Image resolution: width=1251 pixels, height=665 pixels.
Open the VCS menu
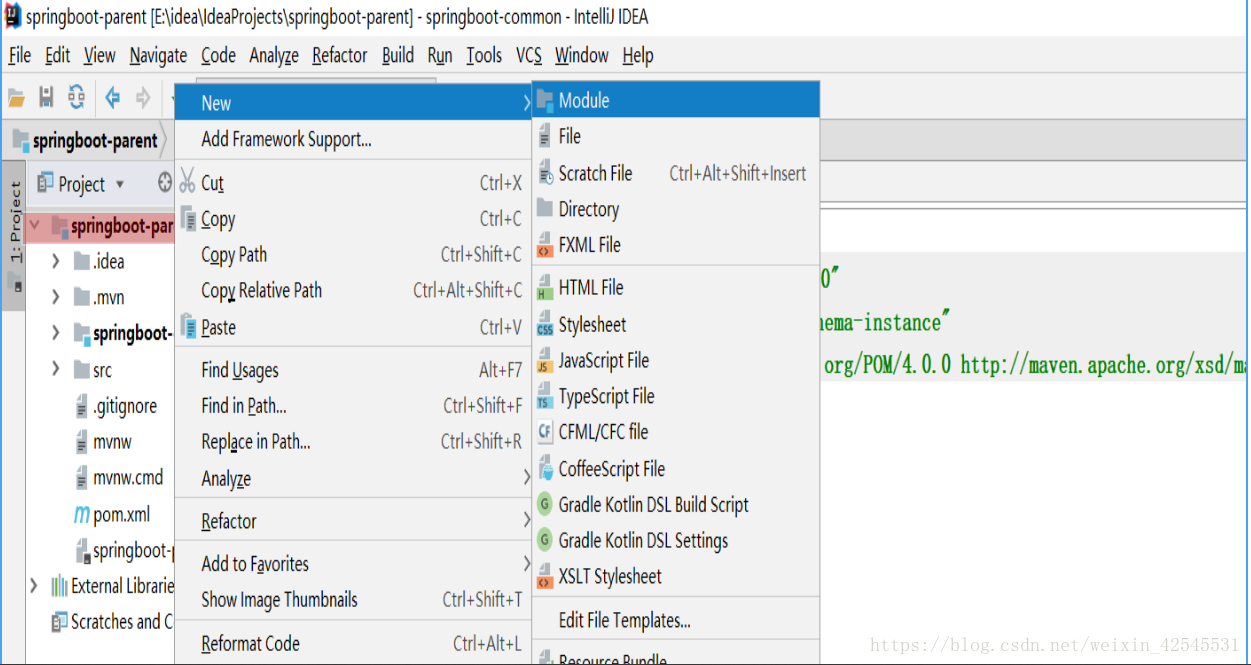tap(529, 56)
